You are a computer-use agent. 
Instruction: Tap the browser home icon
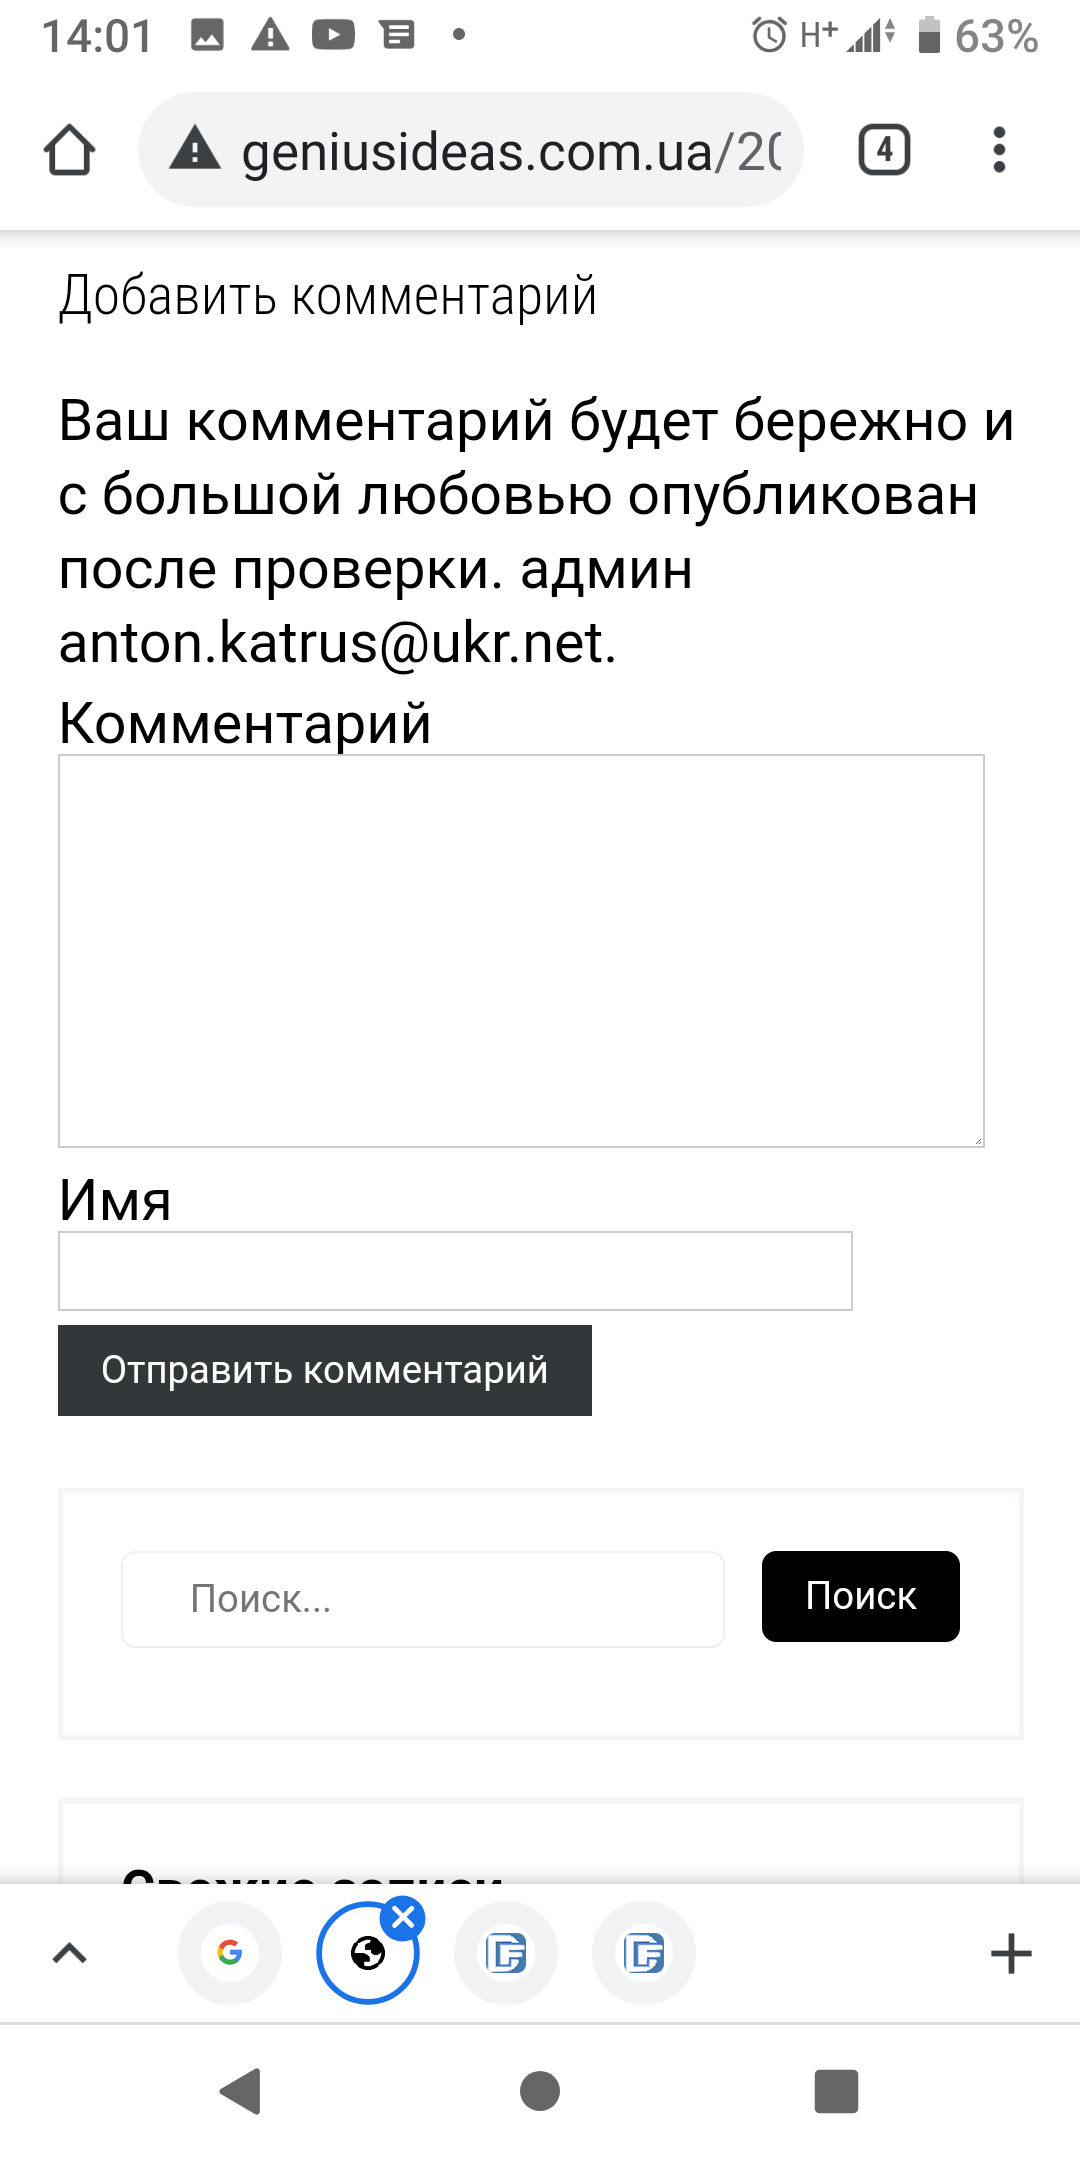coord(69,151)
